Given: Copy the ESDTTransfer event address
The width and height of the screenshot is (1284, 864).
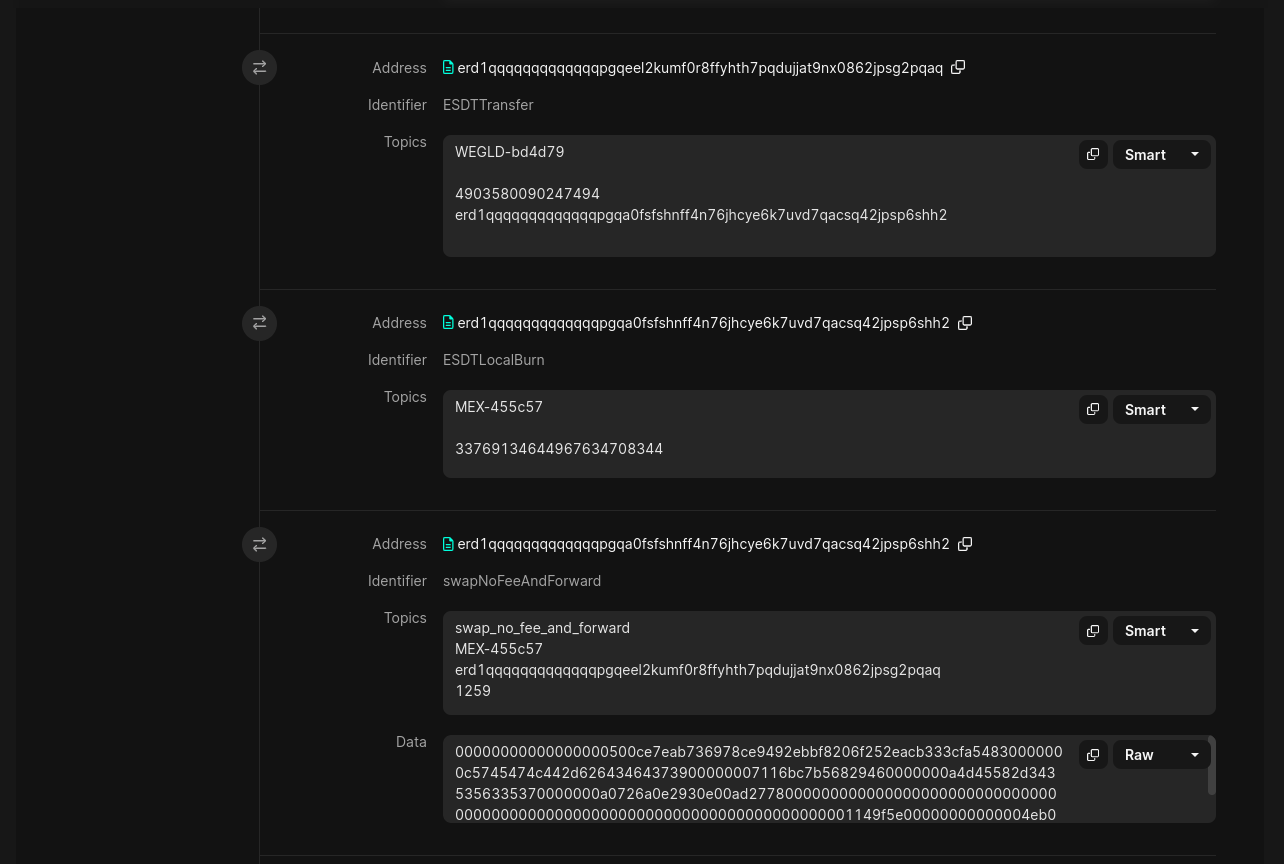Looking at the screenshot, I should click(958, 68).
